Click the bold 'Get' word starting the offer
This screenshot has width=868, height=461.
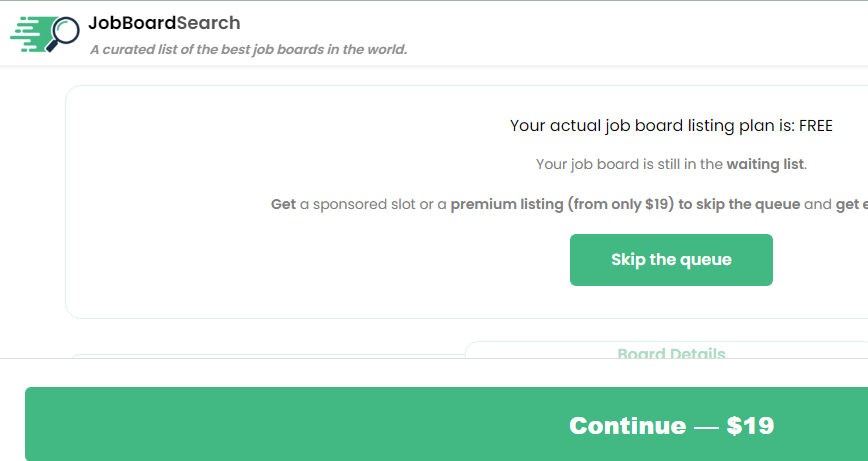(x=283, y=204)
